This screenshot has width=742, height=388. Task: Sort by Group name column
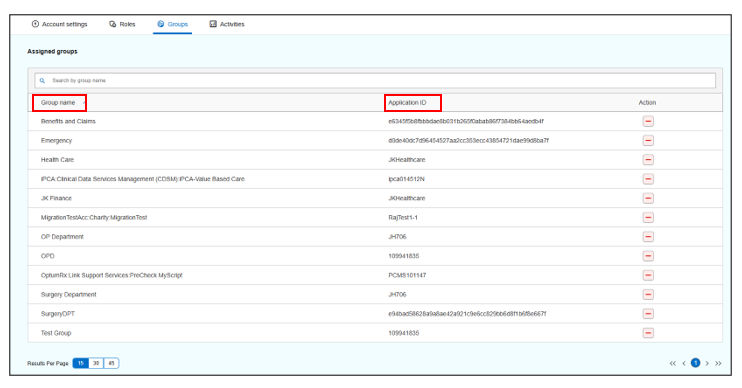point(58,103)
